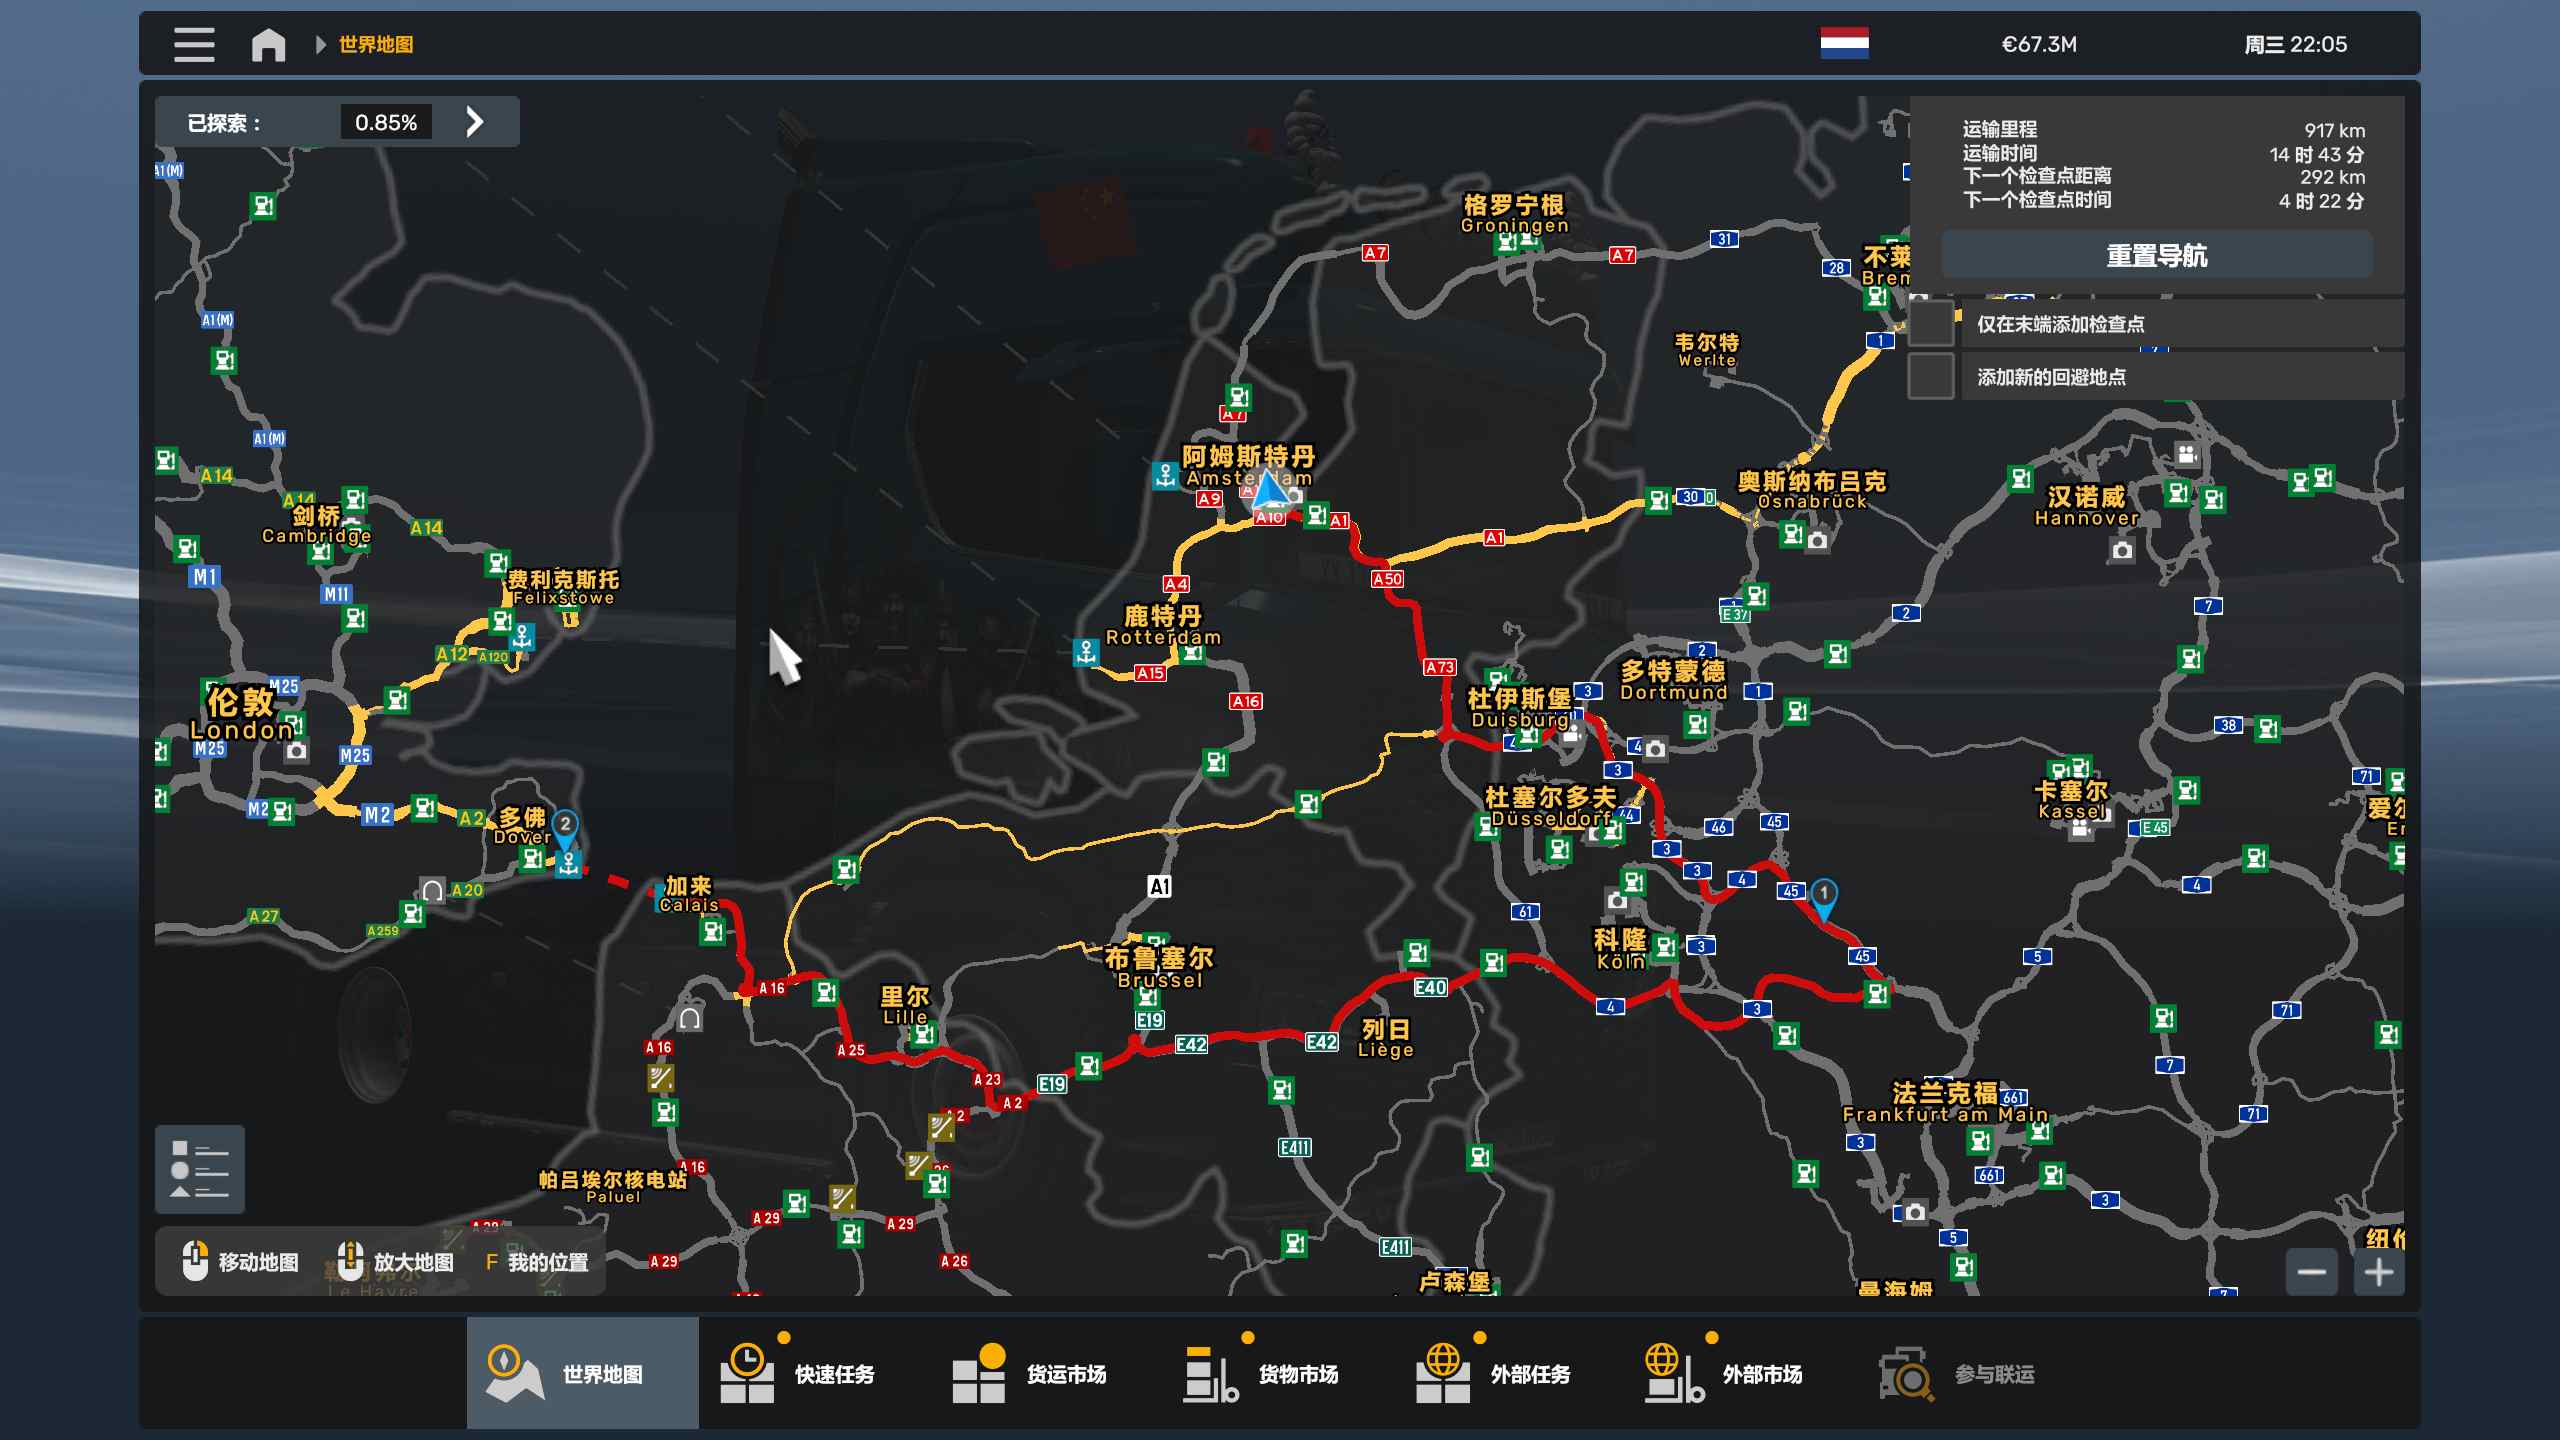This screenshot has width=2560, height=1440.
Task: Click the toll gate icon on A16
Action: (x=660, y=1078)
